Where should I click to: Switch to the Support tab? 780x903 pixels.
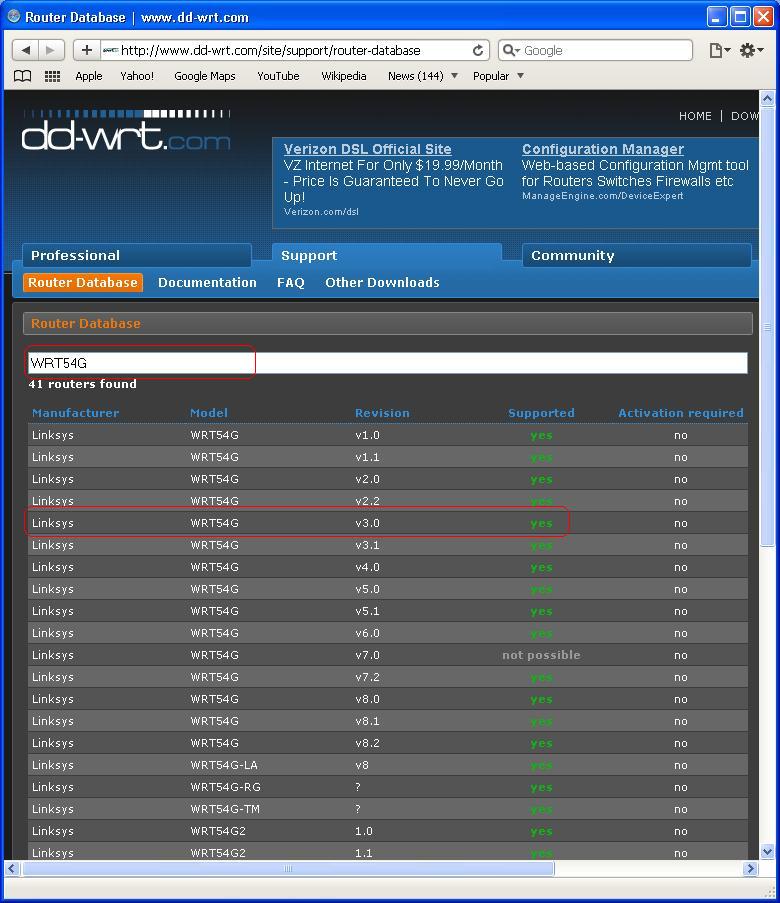(x=387, y=255)
